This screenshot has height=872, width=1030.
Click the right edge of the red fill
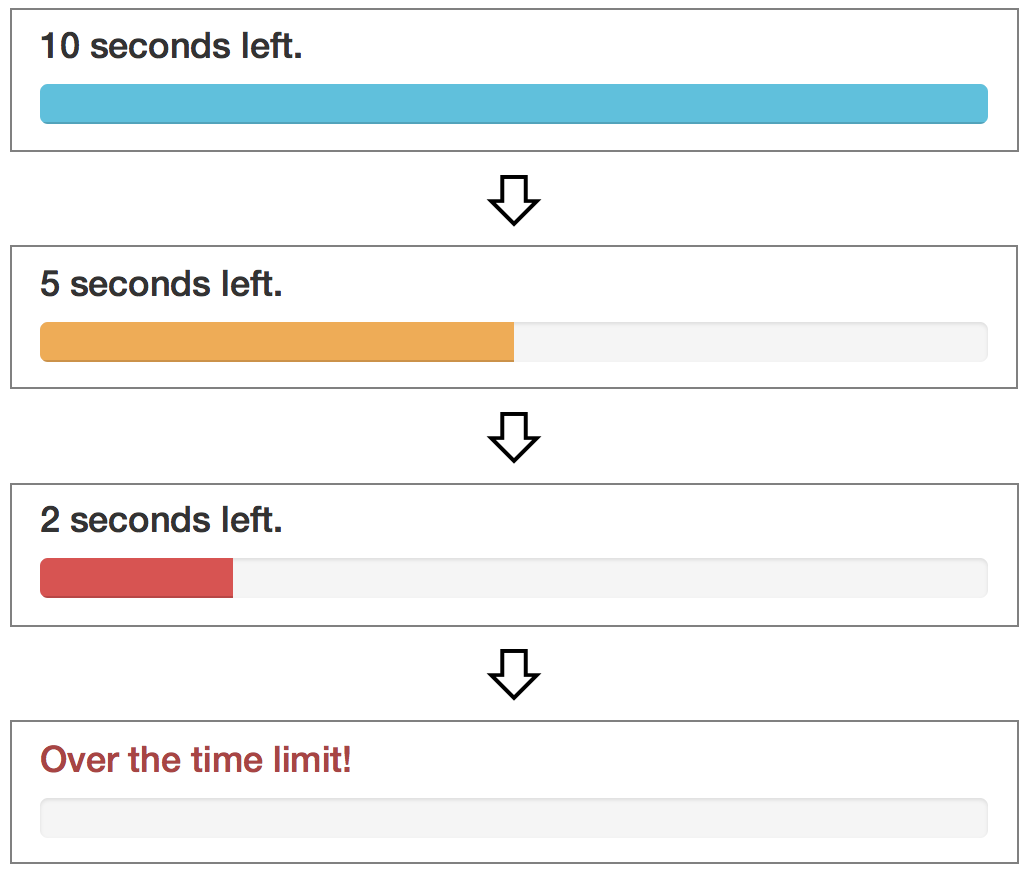pyautogui.click(x=230, y=578)
